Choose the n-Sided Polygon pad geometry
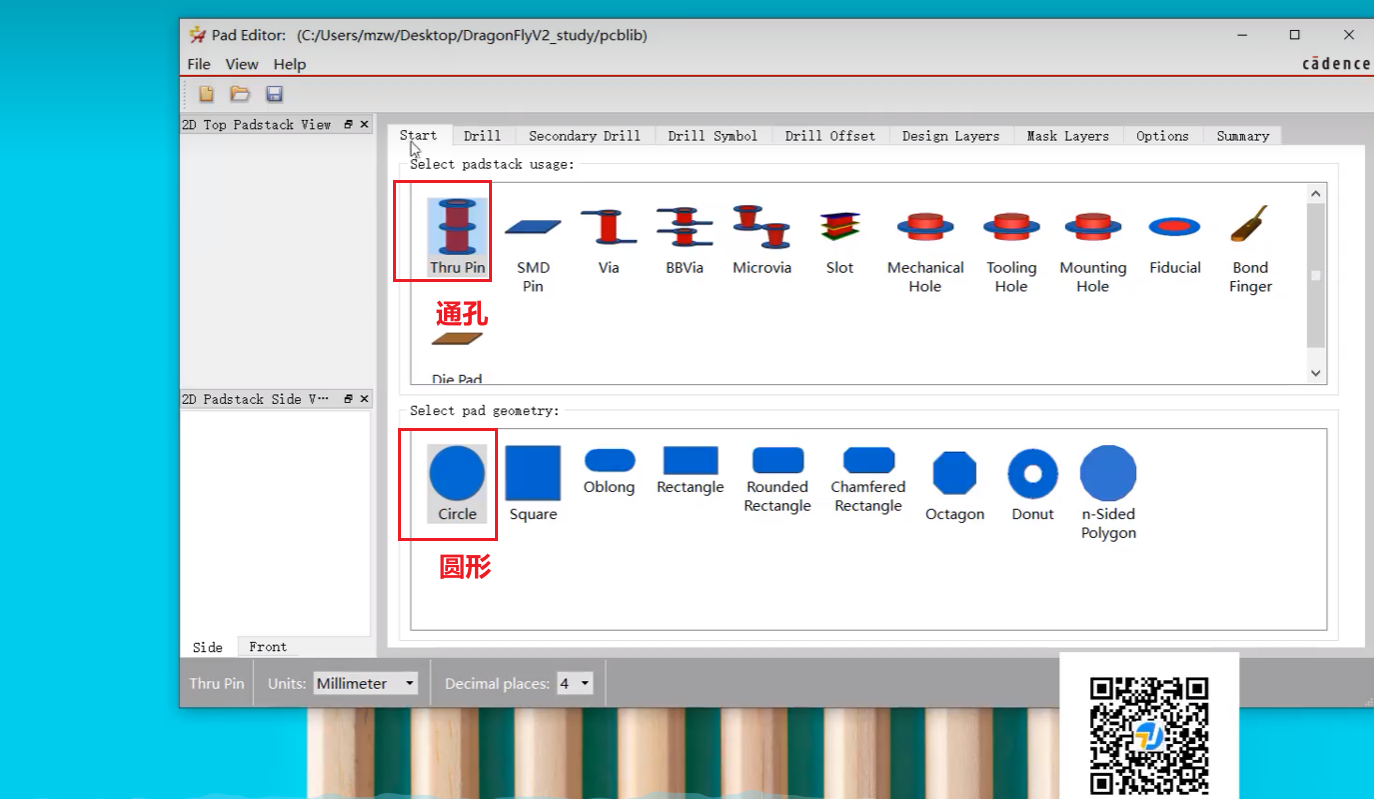Image resolution: width=1374 pixels, height=799 pixels. (x=1108, y=492)
